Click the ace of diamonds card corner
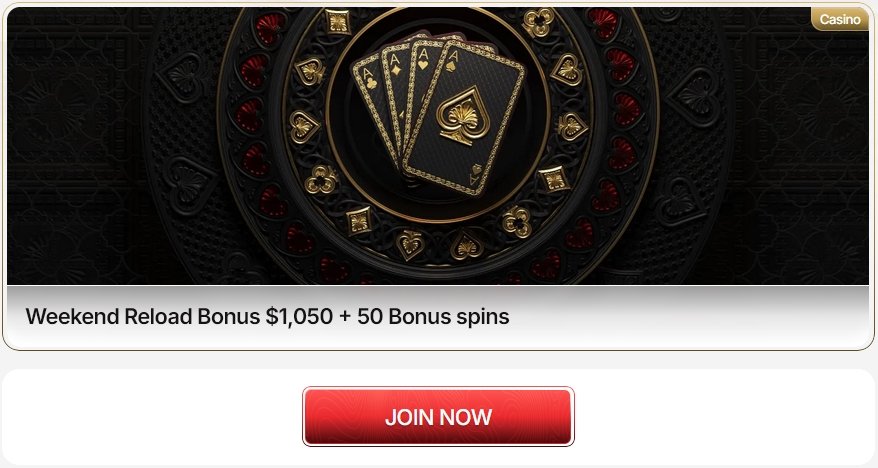878x468 pixels. tap(395, 65)
